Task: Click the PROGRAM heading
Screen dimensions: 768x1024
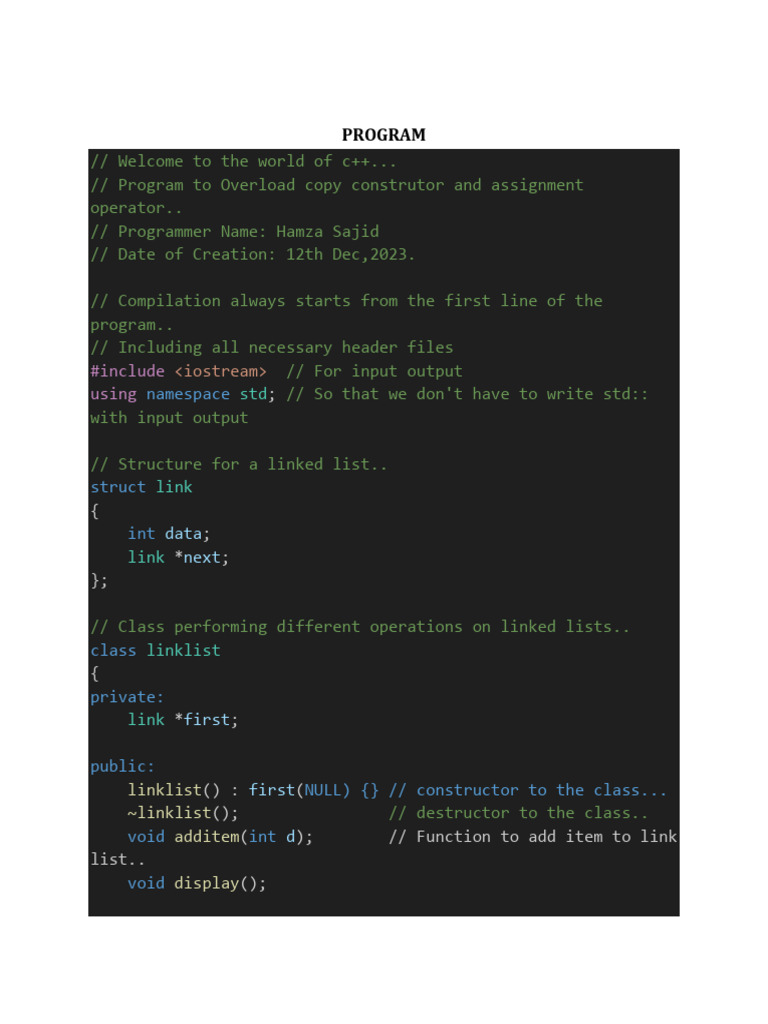Action: (x=383, y=135)
